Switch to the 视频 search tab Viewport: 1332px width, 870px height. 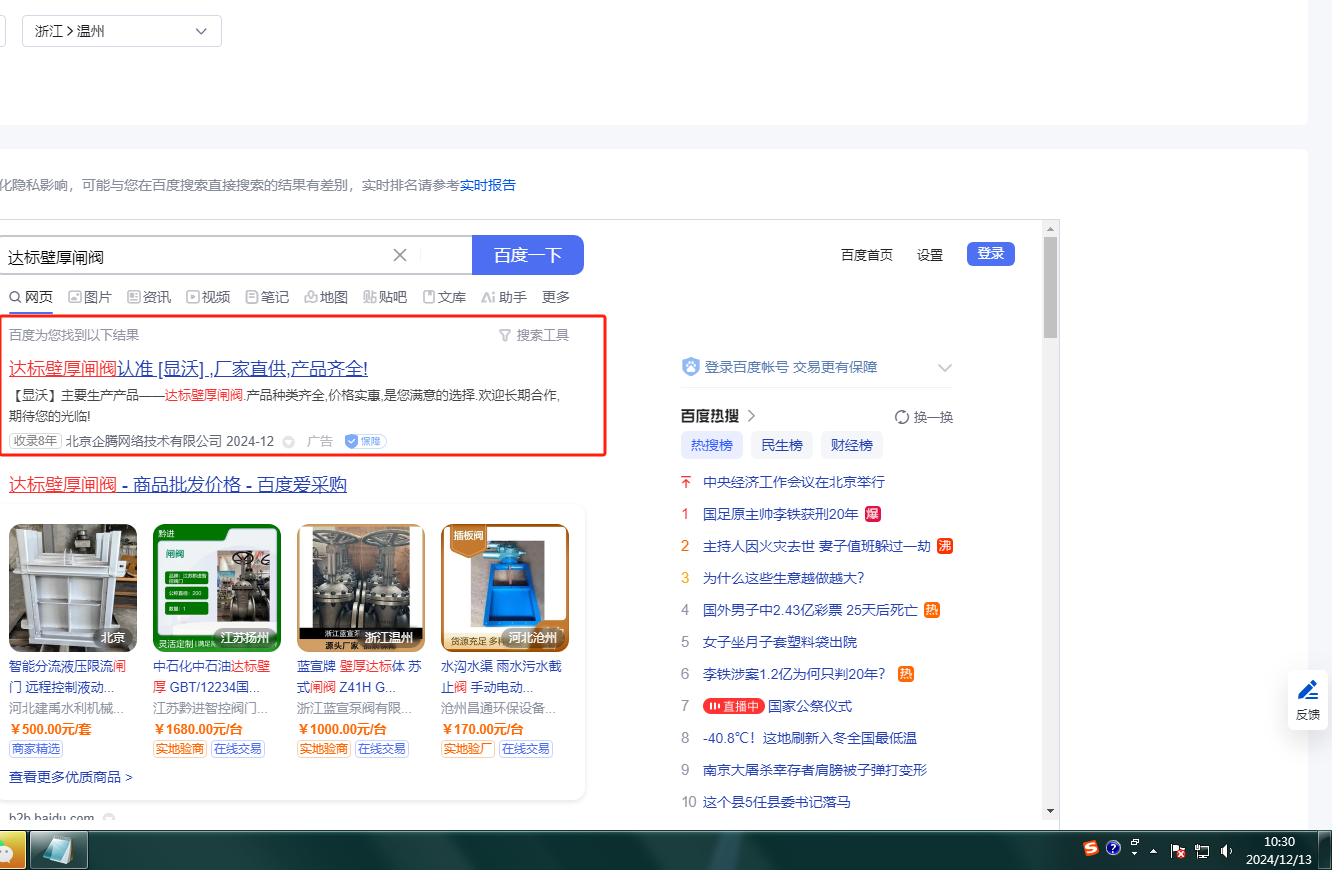pyautogui.click(x=208, y=297)
